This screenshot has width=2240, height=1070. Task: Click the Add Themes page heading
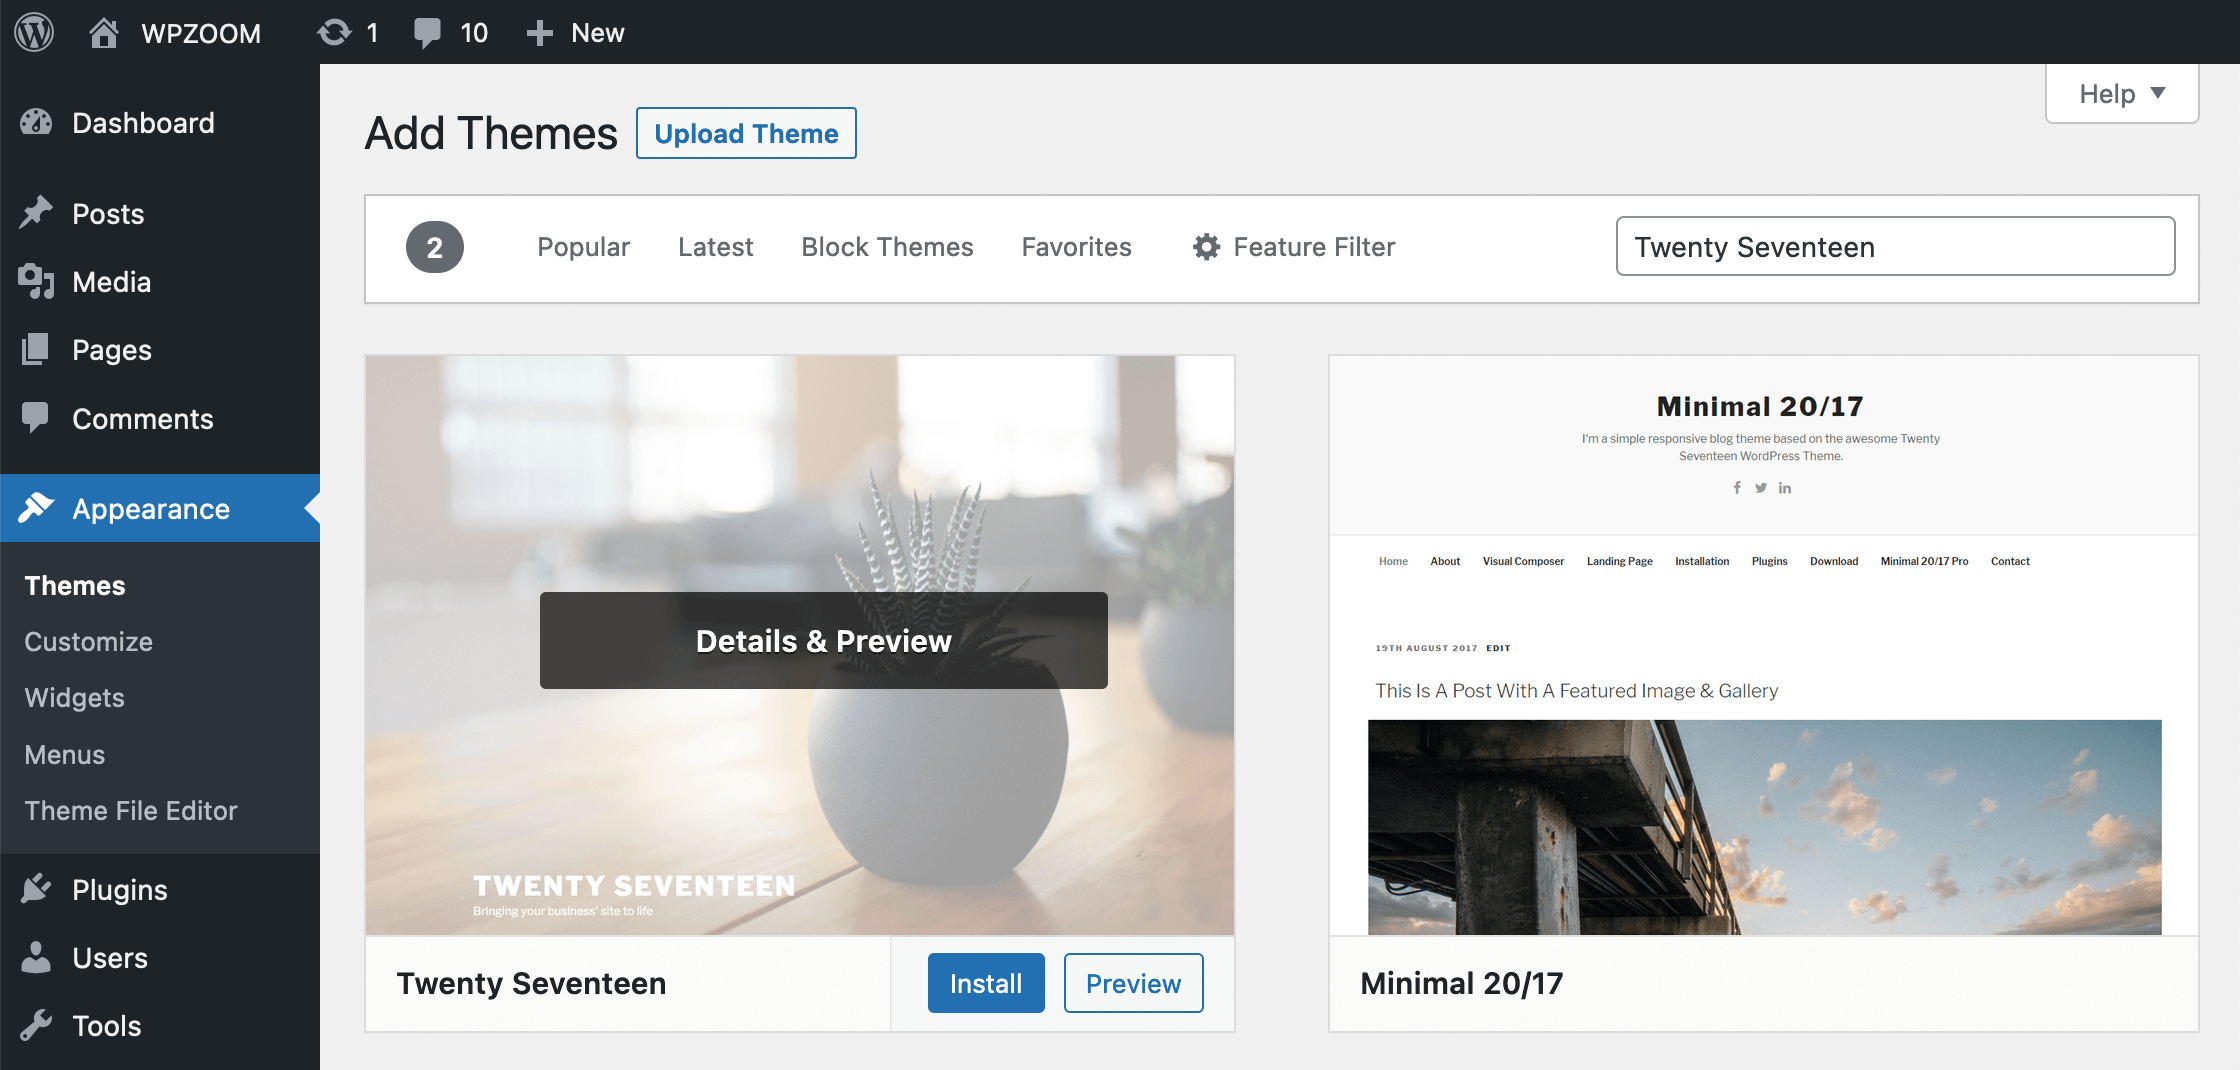point(491,133)
